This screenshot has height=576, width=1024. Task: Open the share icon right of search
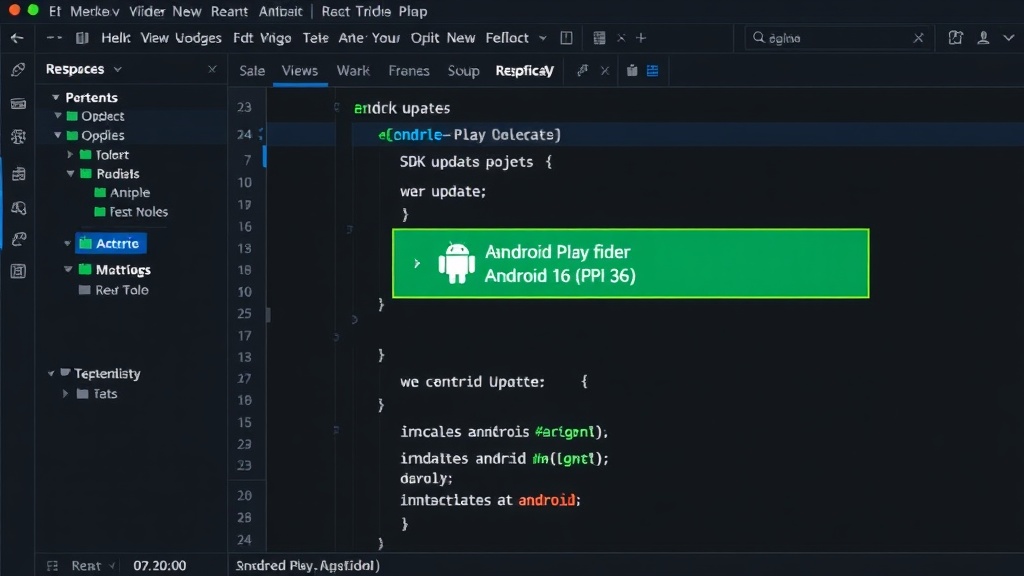coord(955,38)
